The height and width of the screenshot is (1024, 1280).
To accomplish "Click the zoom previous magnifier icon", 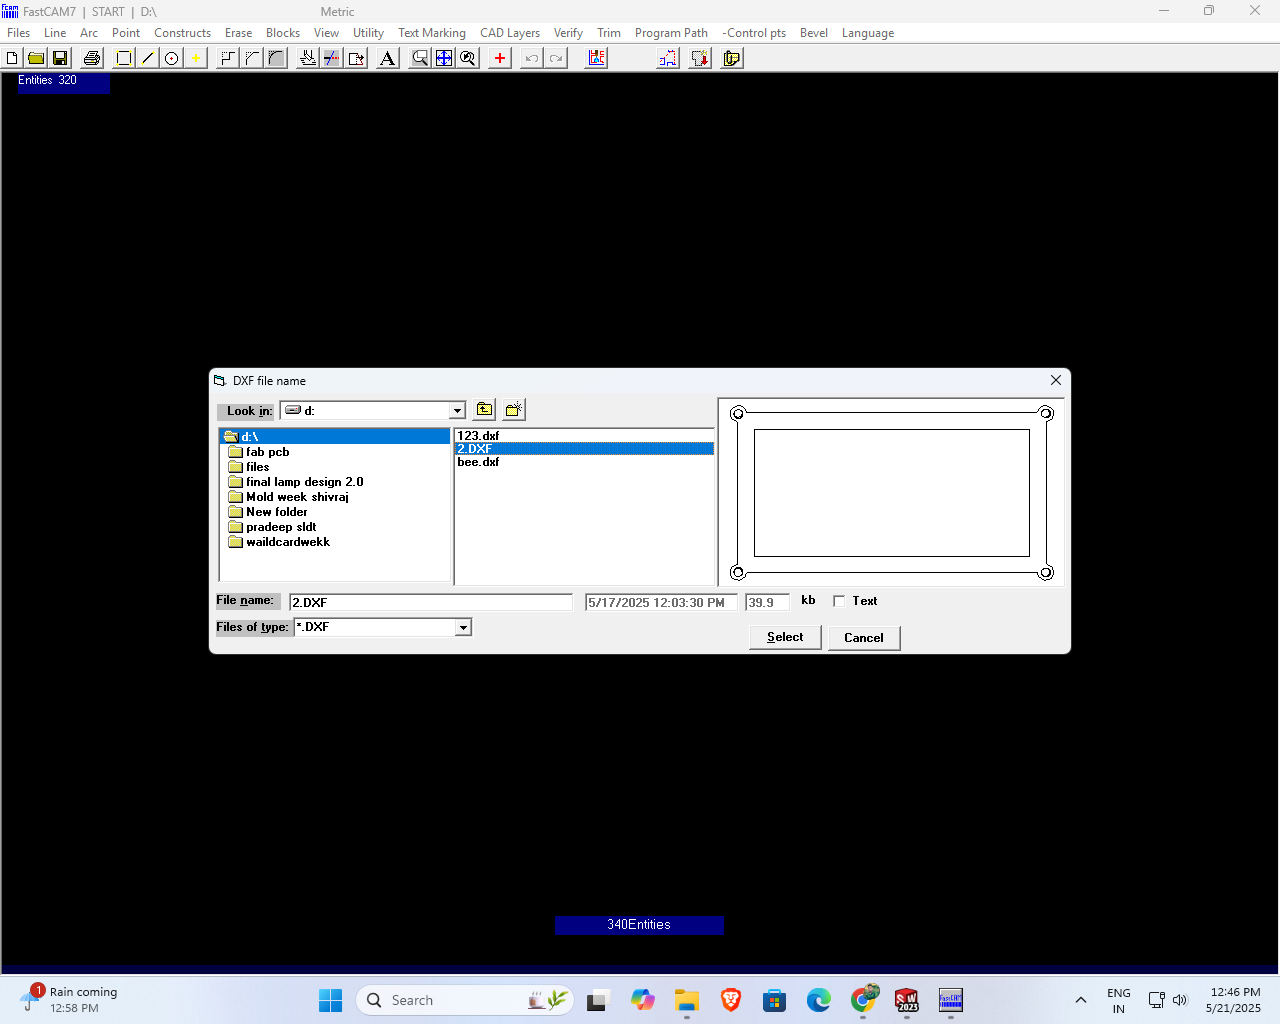I will [468, 58].
